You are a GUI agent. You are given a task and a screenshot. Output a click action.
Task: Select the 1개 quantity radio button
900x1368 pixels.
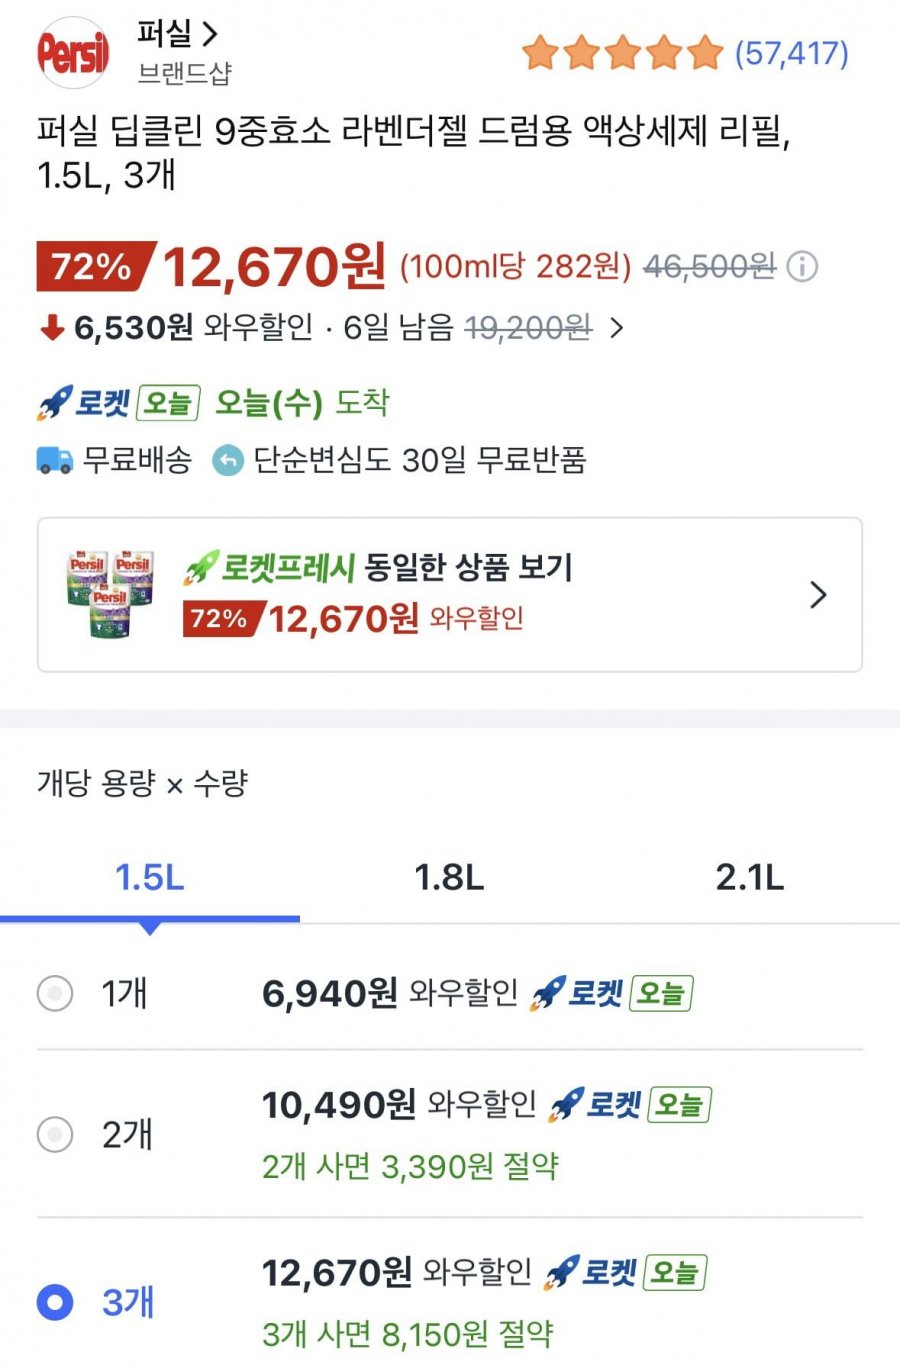tap(54, 994)
